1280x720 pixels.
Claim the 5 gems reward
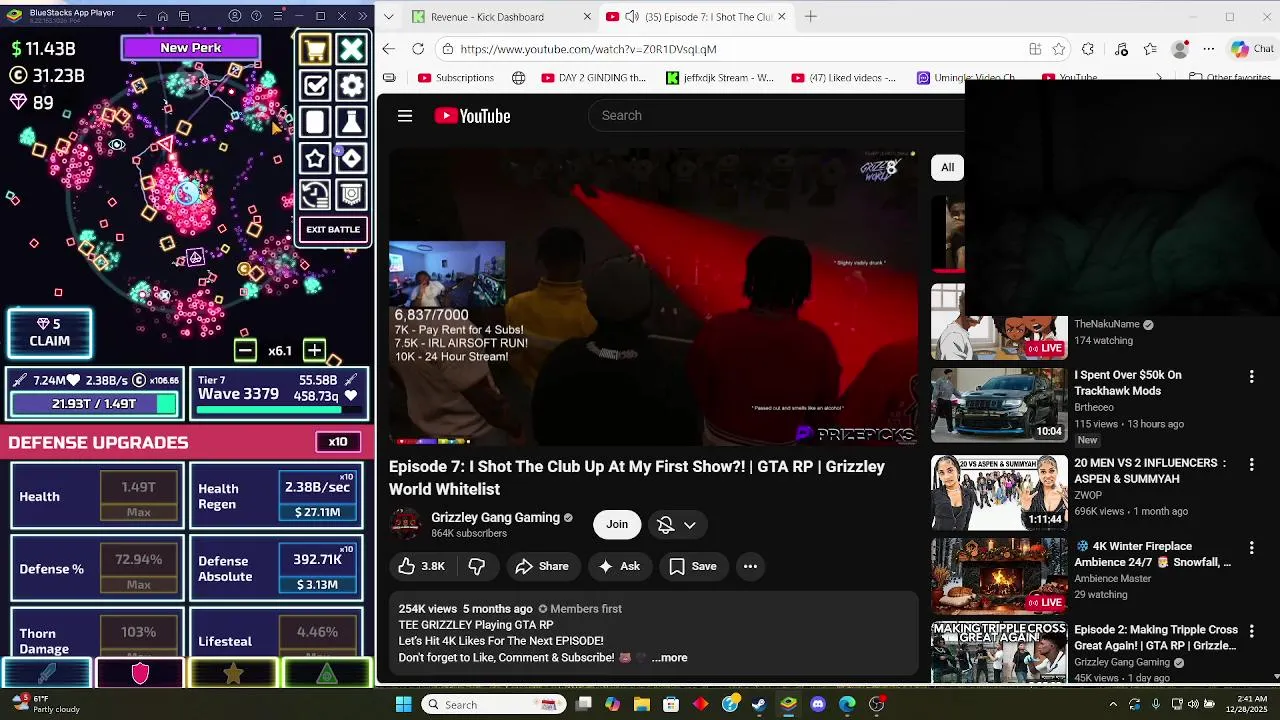49,333
